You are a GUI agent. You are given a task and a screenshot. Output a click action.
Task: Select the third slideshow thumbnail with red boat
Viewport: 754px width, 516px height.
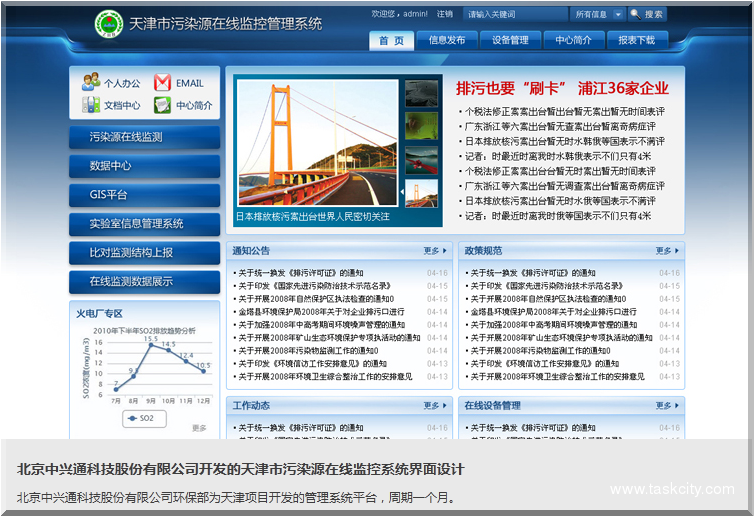421,160
